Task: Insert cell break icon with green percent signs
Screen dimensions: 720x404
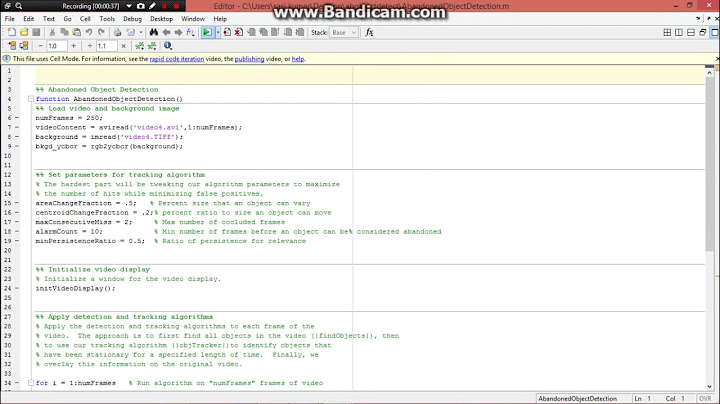Action: coord(139,45)
